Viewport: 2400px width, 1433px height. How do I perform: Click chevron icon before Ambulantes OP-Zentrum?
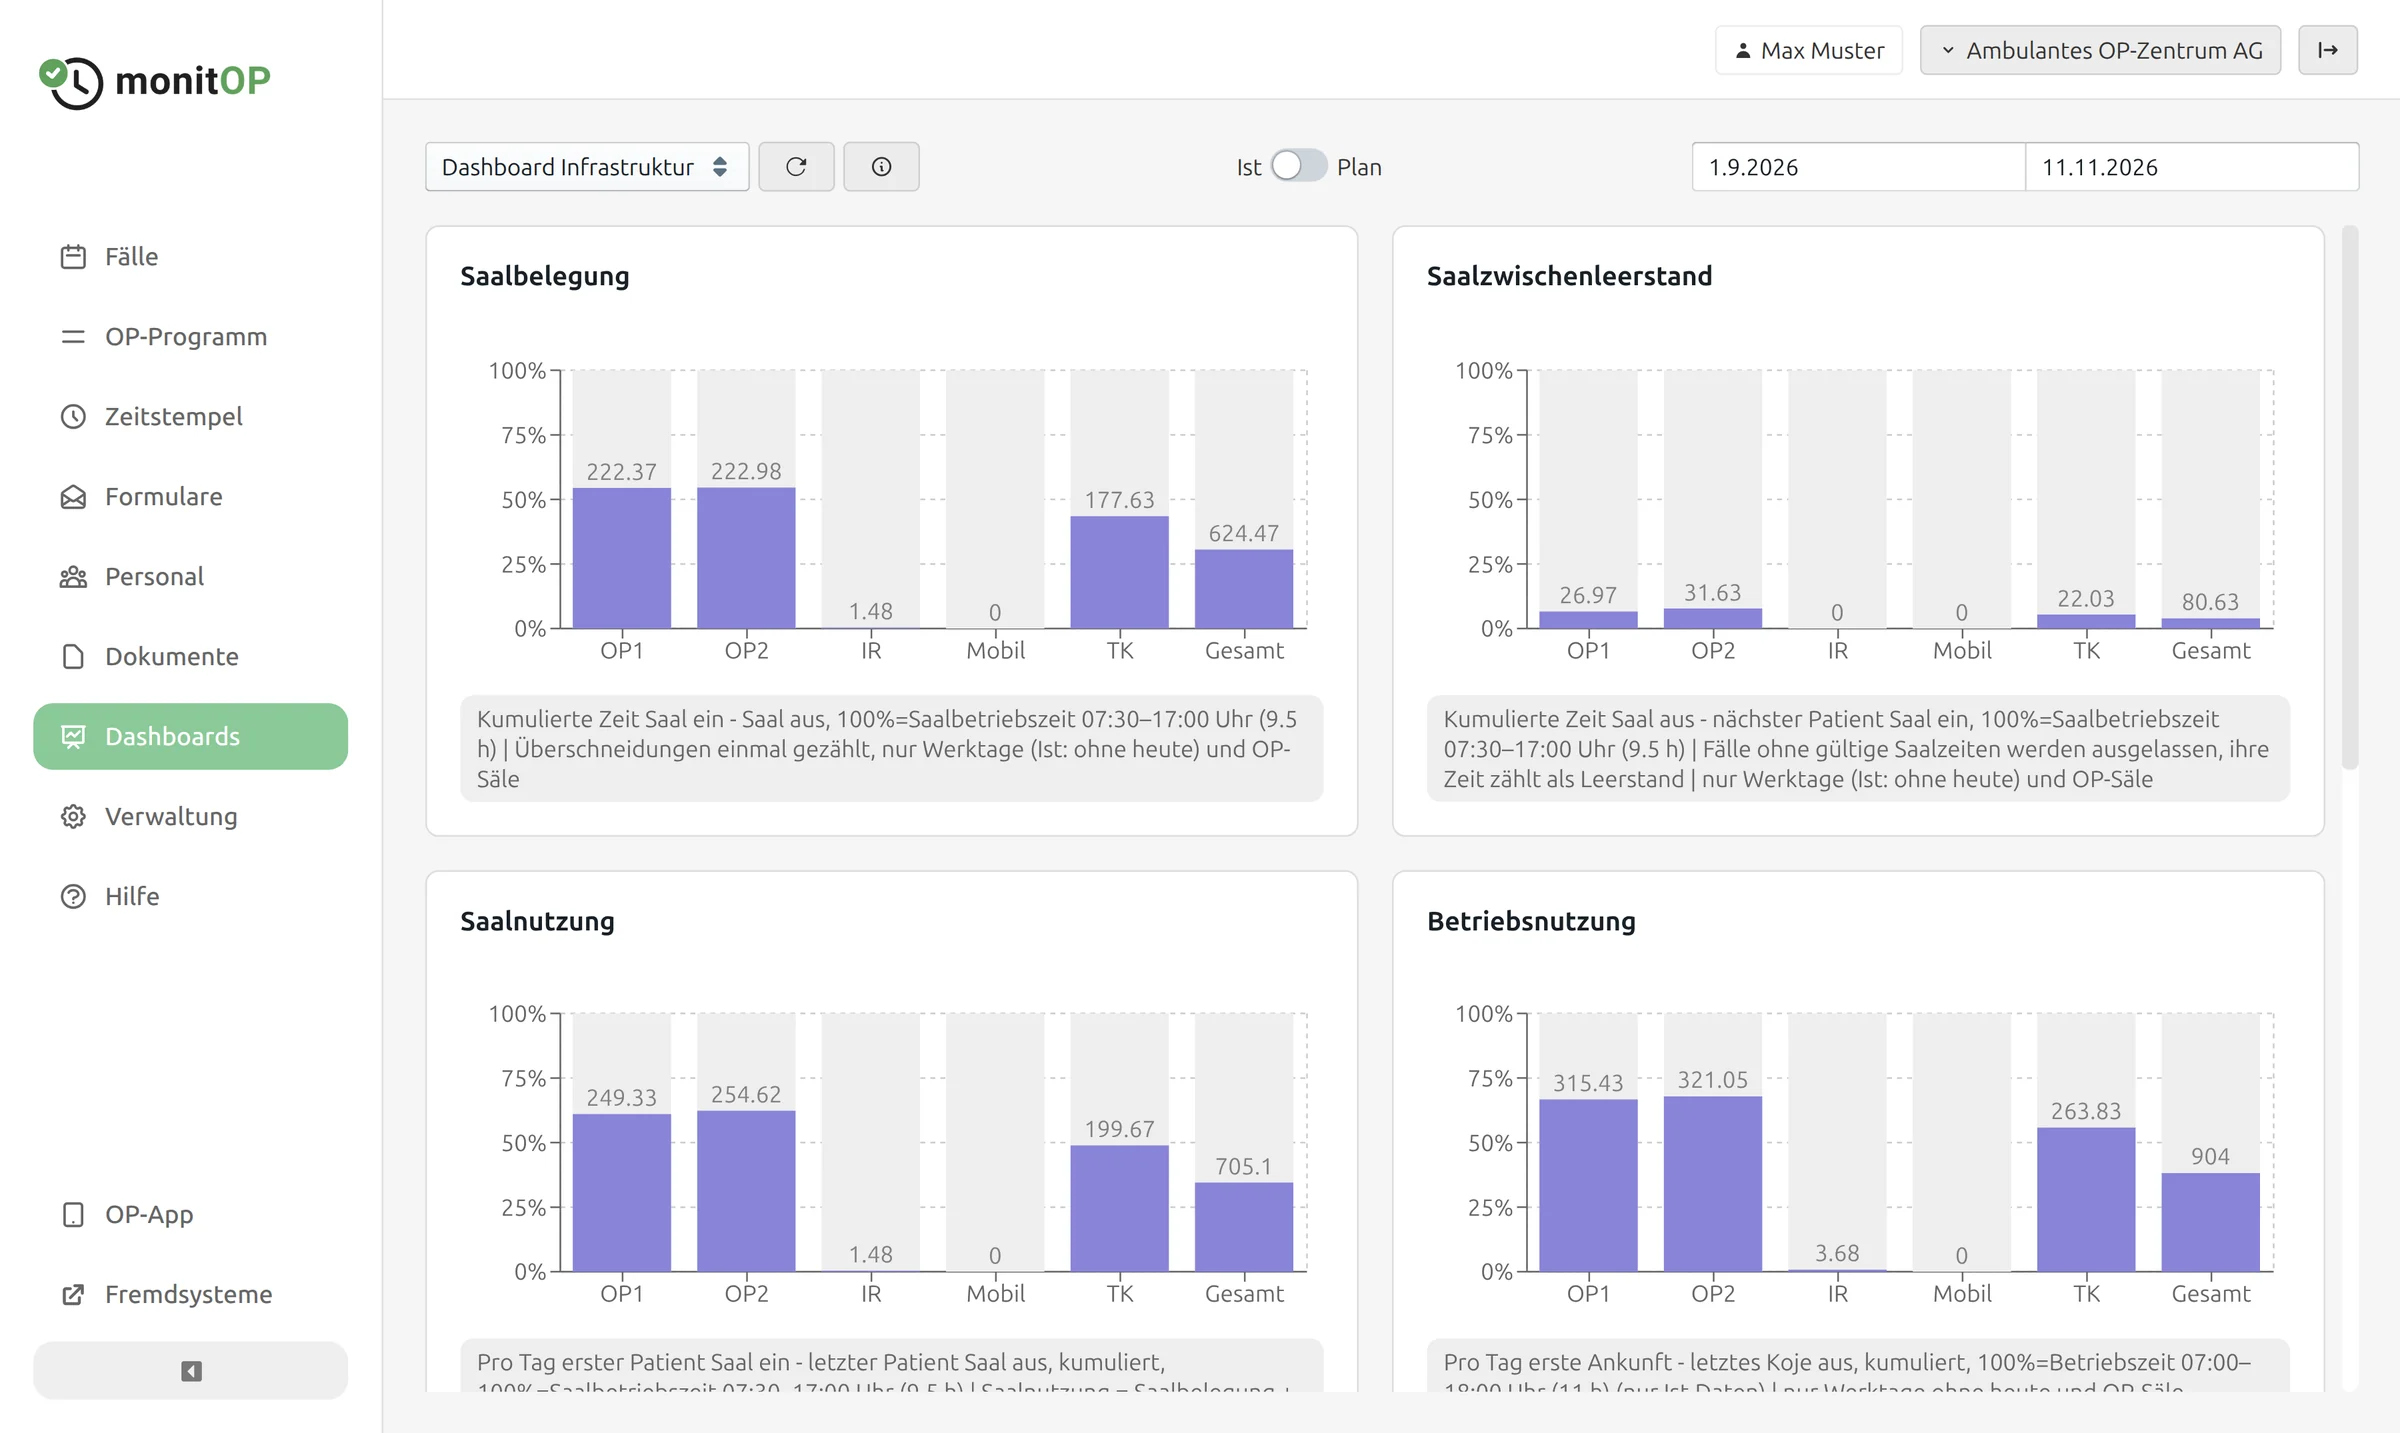(1948, 50)
